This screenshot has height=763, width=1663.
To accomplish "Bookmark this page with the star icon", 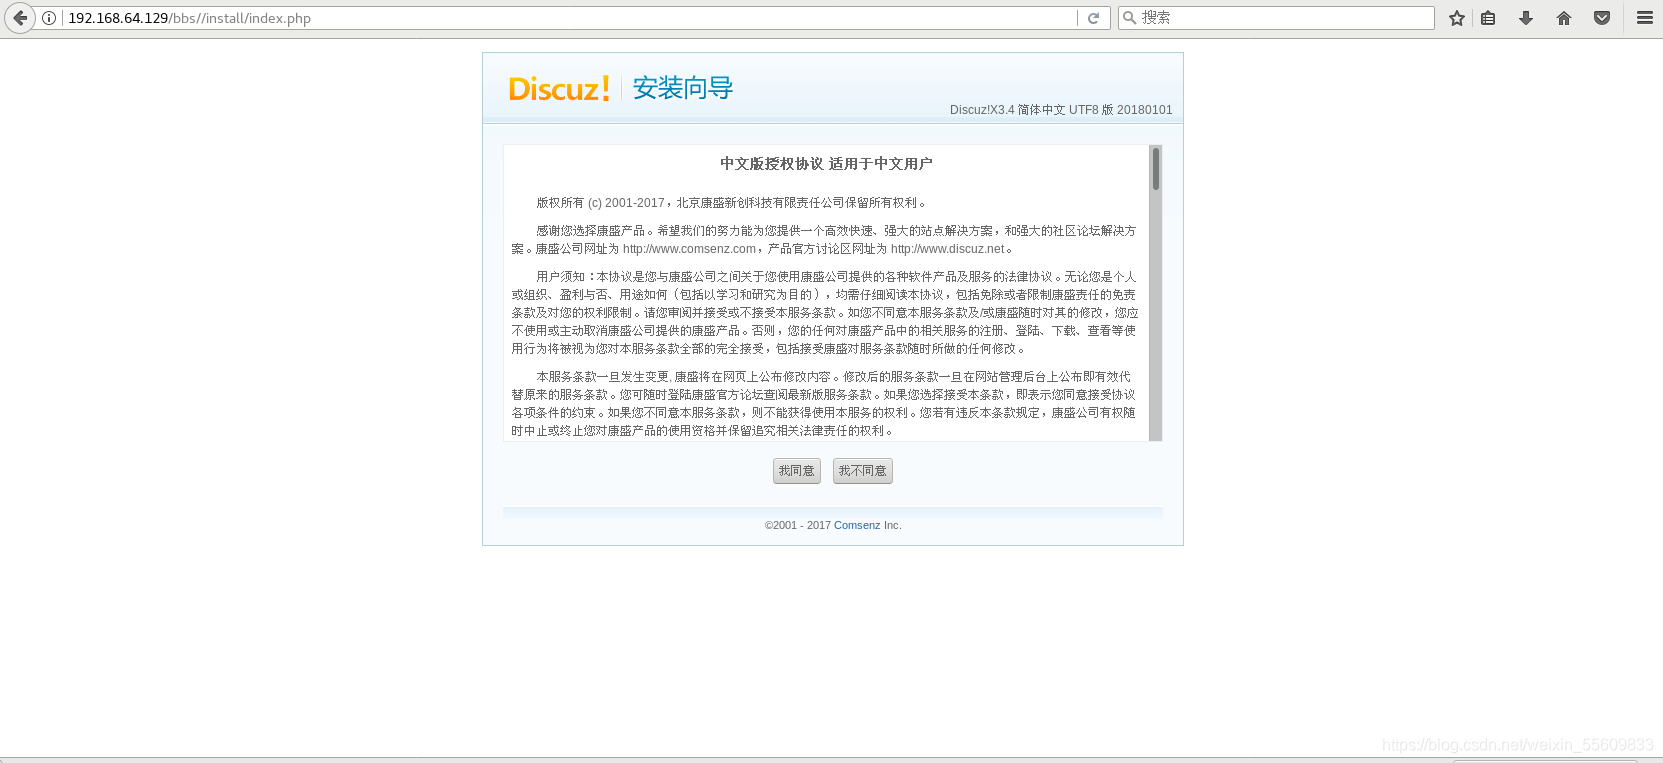I will click(1457, 18).
